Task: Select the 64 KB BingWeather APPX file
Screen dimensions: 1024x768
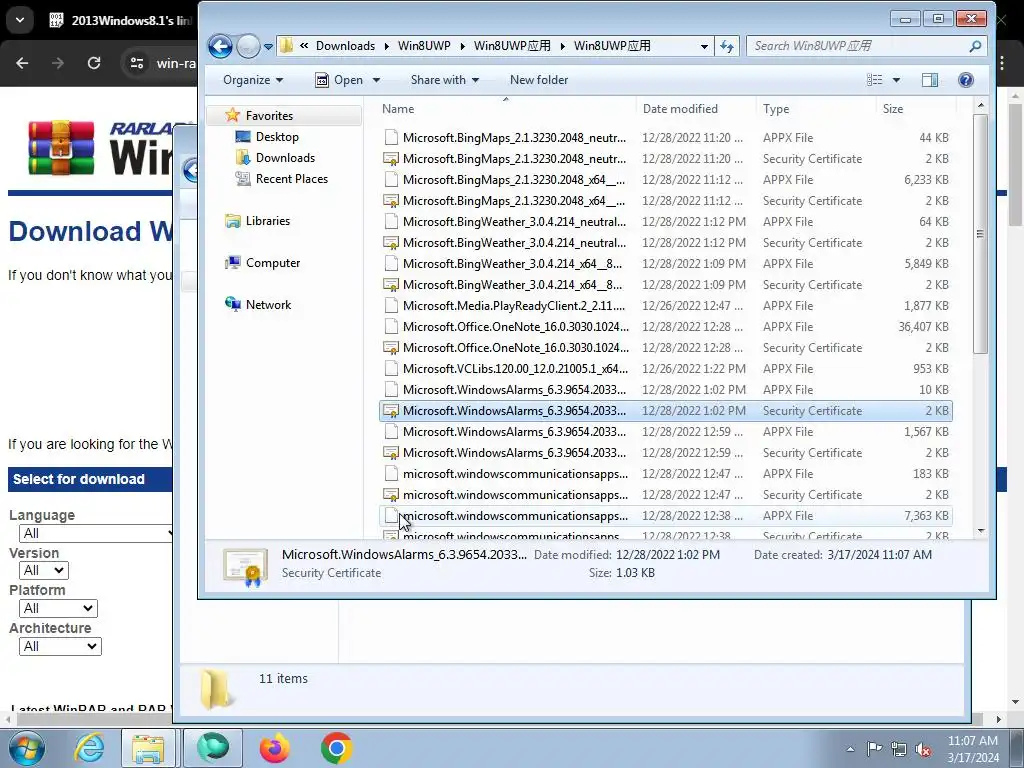Action: coord(665,221)
